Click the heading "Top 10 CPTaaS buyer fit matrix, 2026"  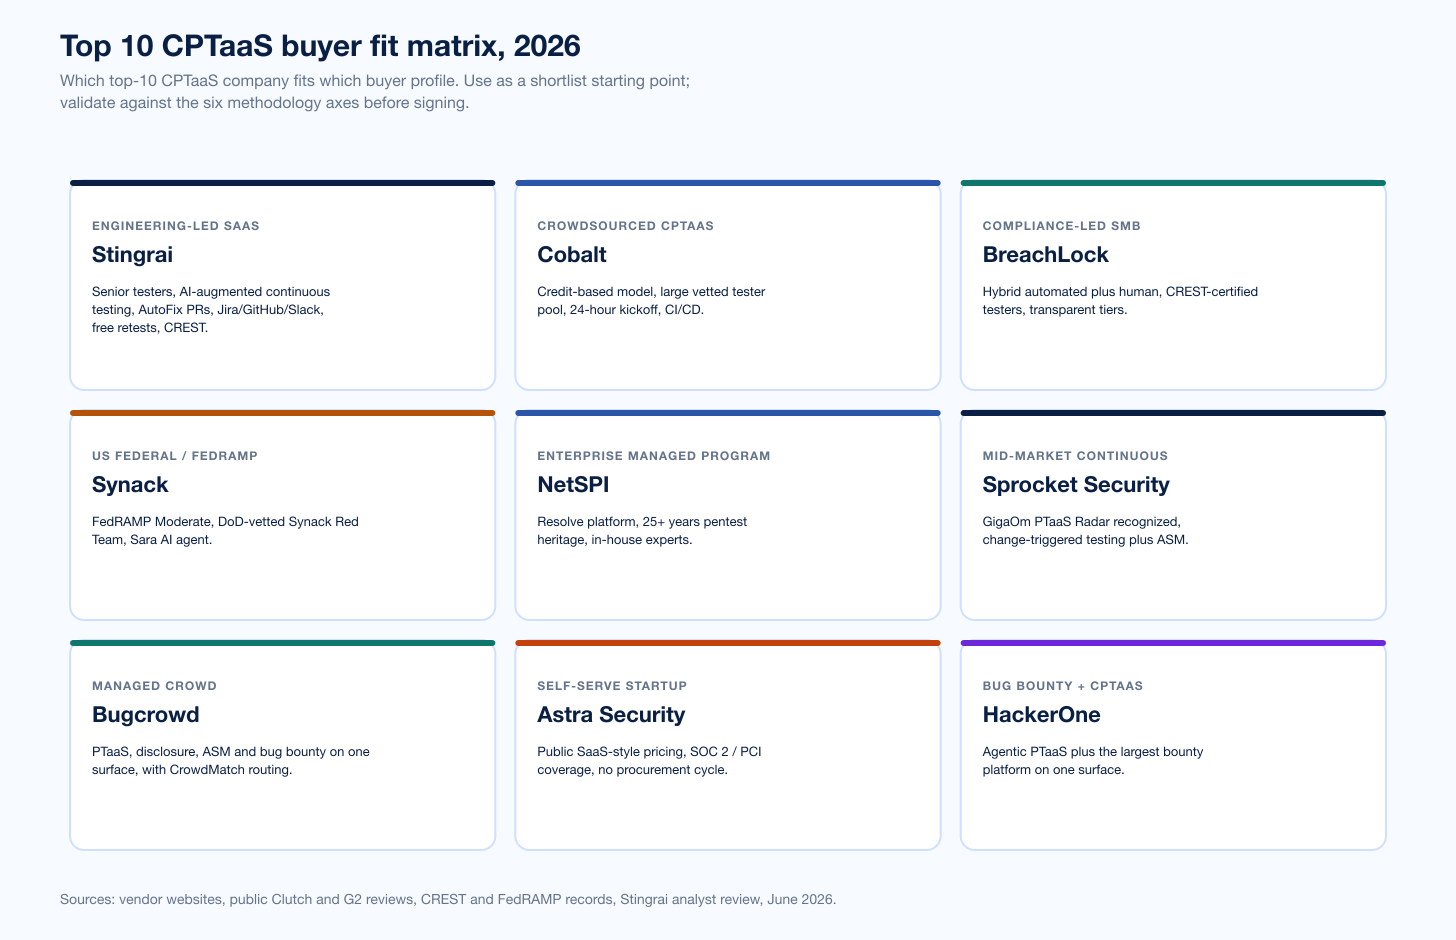(x=320, y=46)
